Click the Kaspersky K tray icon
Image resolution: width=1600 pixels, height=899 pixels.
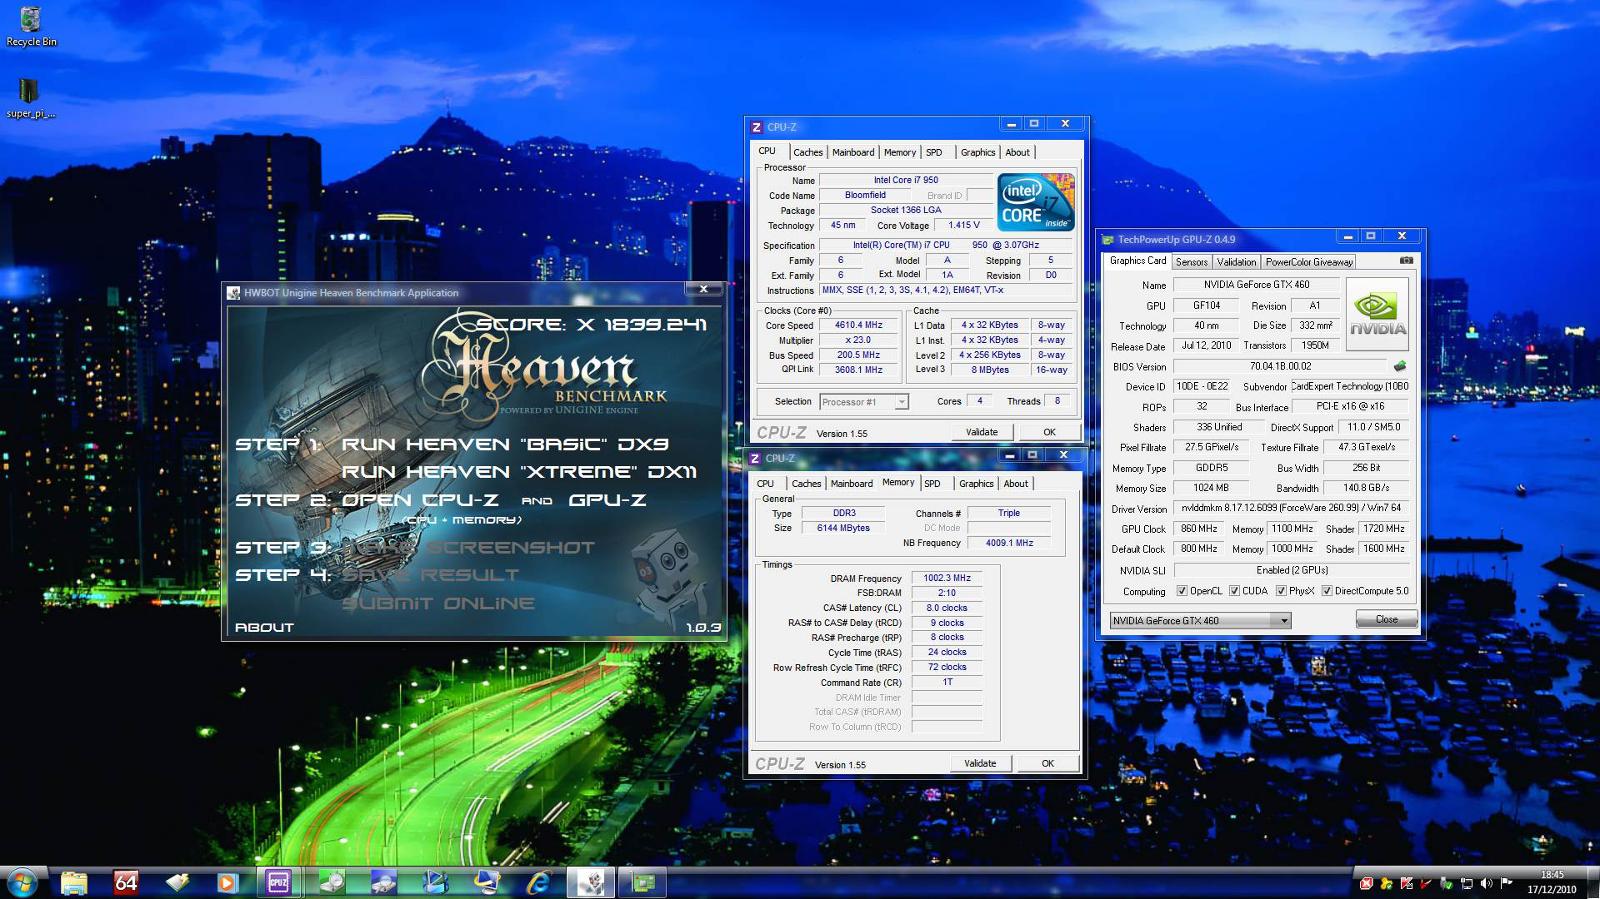pos(1406,883)
